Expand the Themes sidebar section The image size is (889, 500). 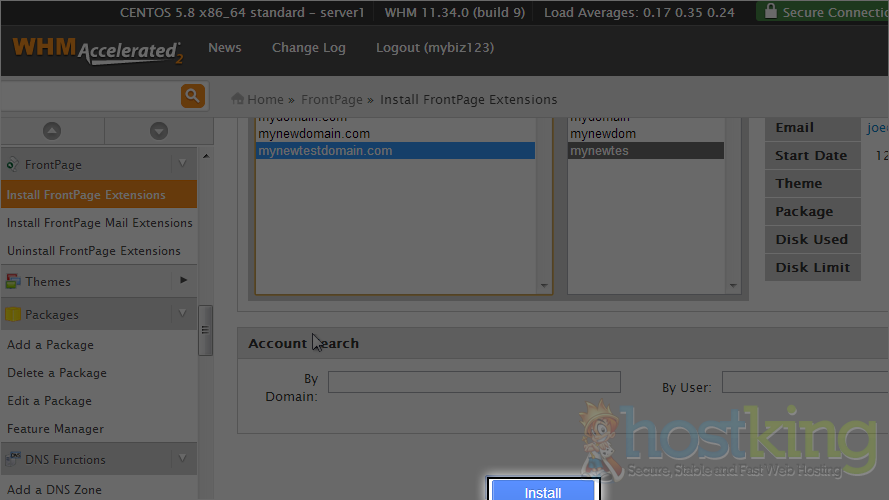click(183, 281)
